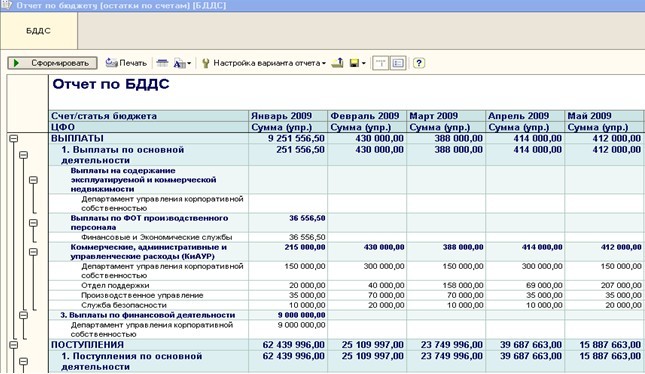Collapse Коммерческие, административные расходы (КиАУР) group
This screenshot has width=645, height=374.
(x=33, y=252)
